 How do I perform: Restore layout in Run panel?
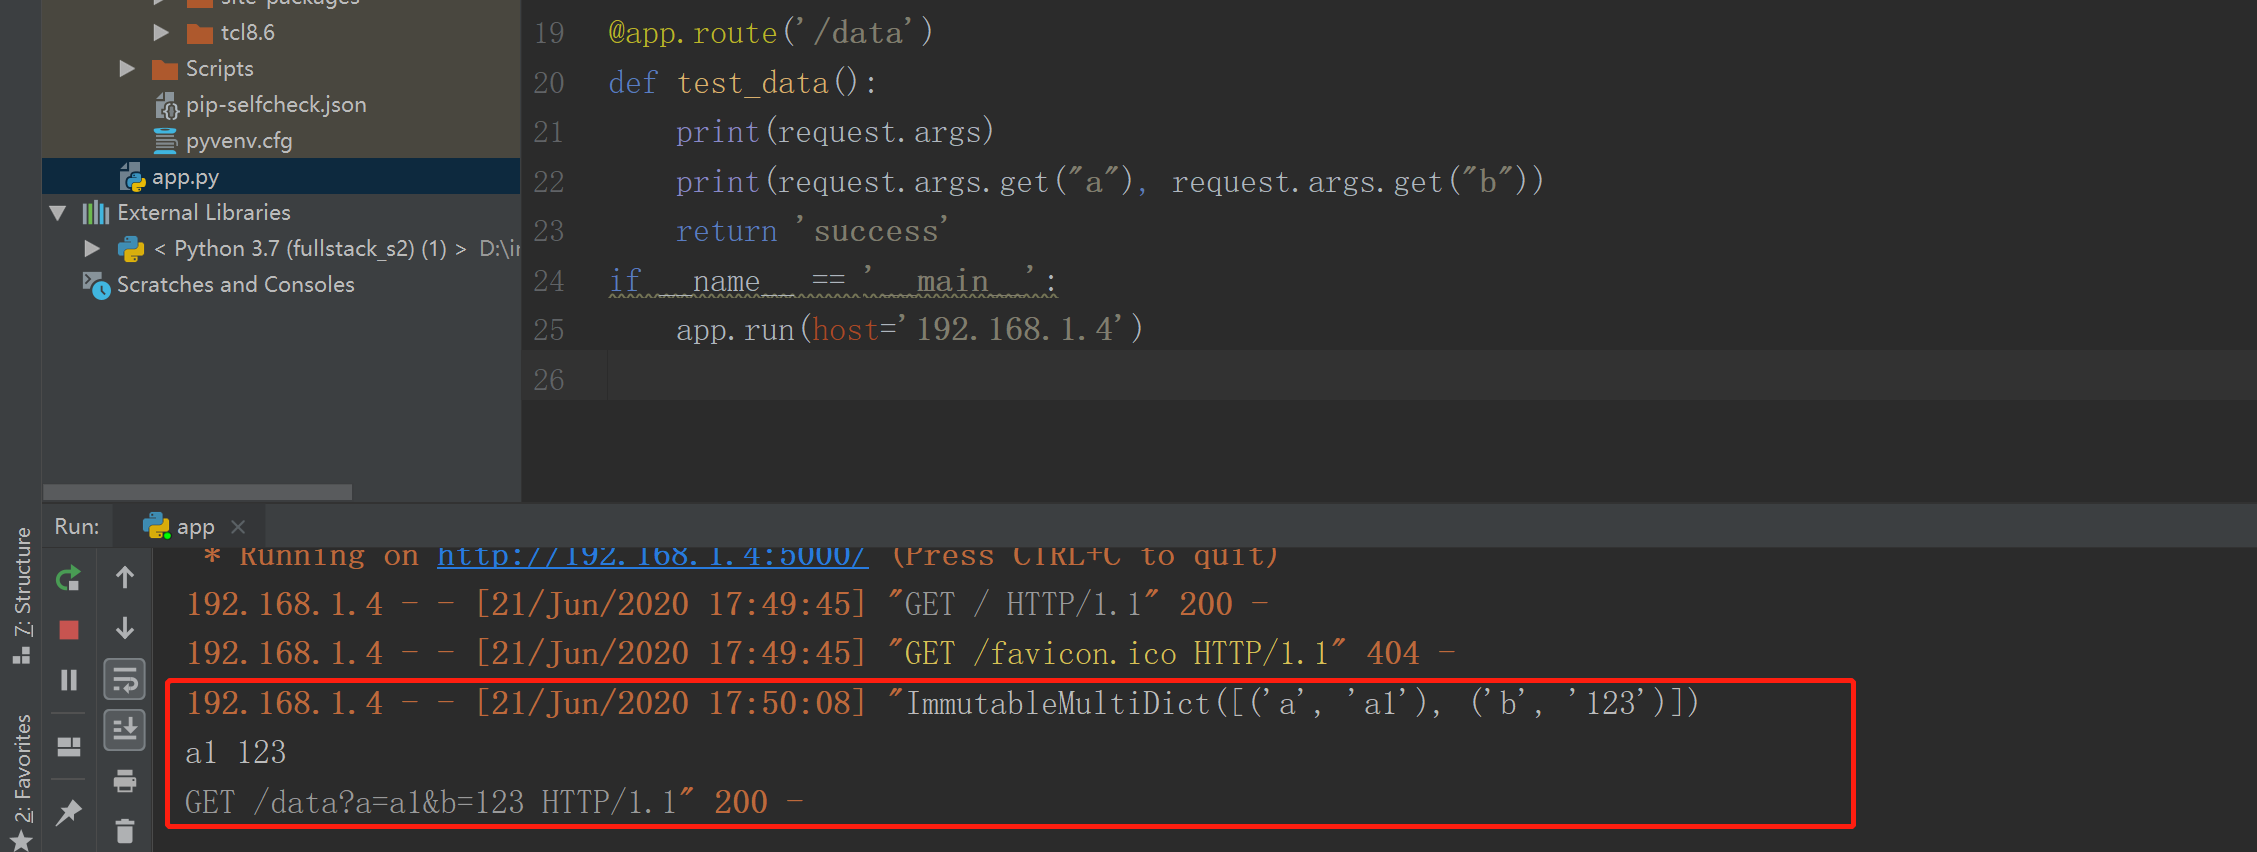(68, 747)
